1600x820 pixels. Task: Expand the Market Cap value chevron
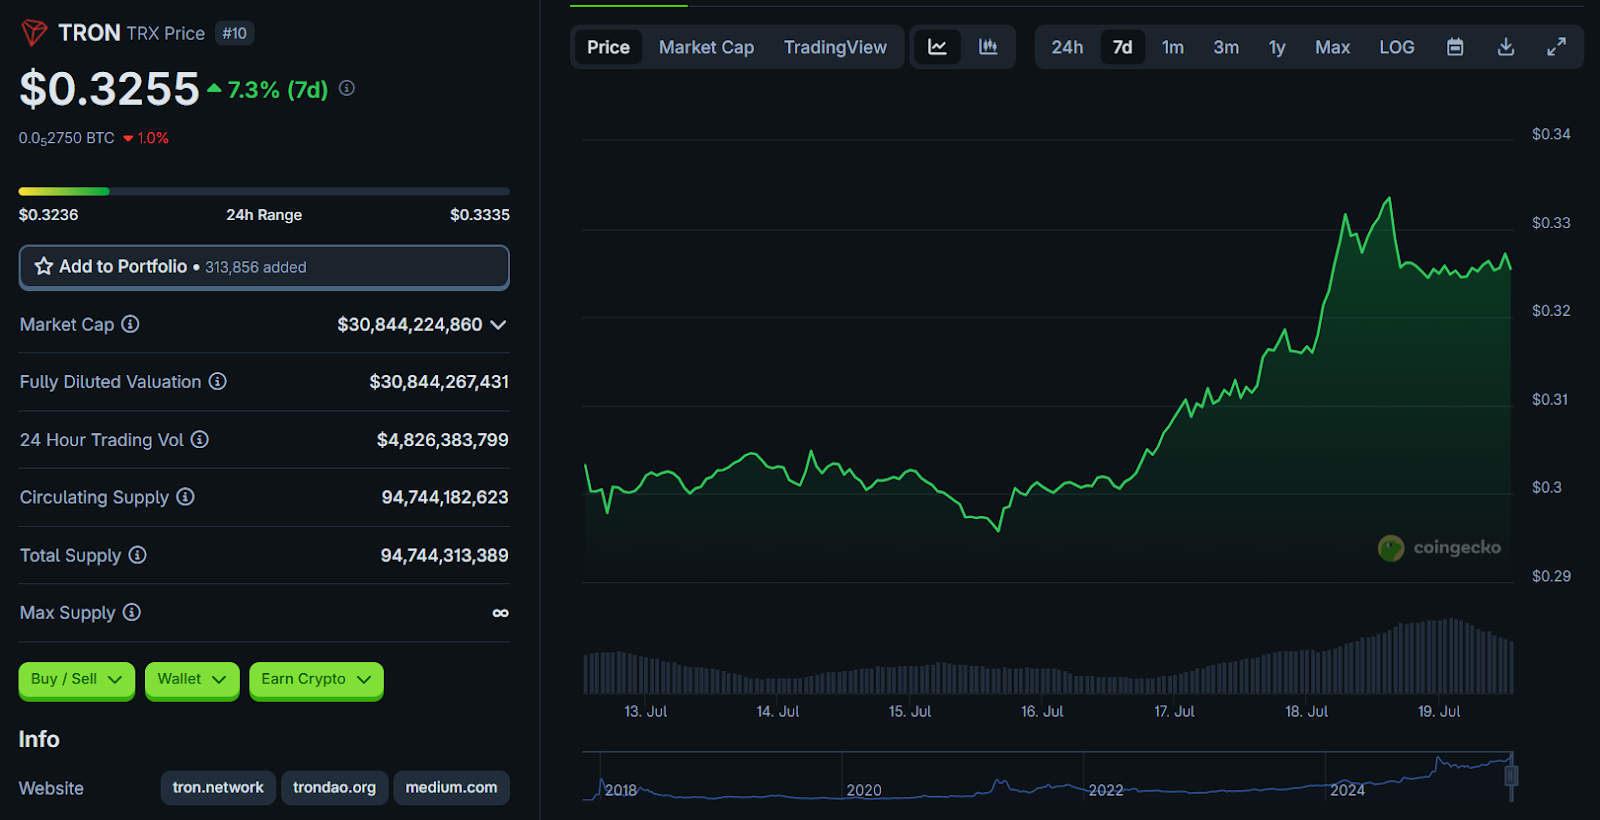point(498,325)
